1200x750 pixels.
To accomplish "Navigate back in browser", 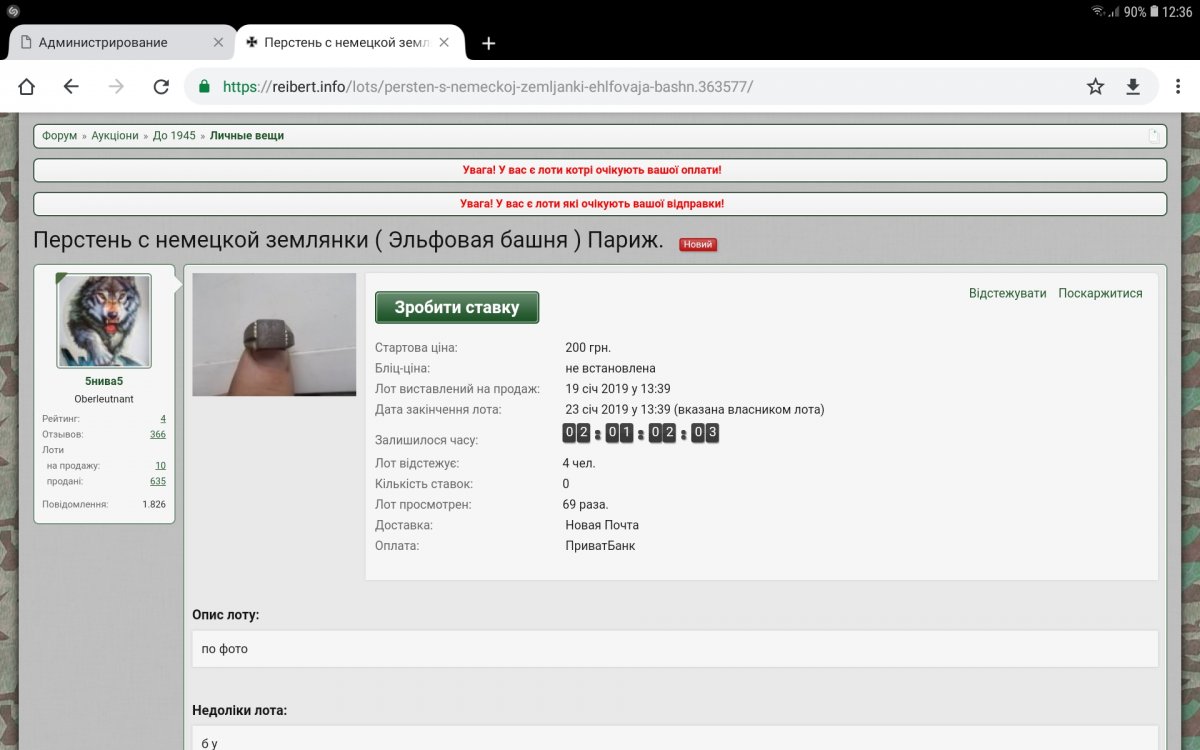I will (x=71, y=87).
